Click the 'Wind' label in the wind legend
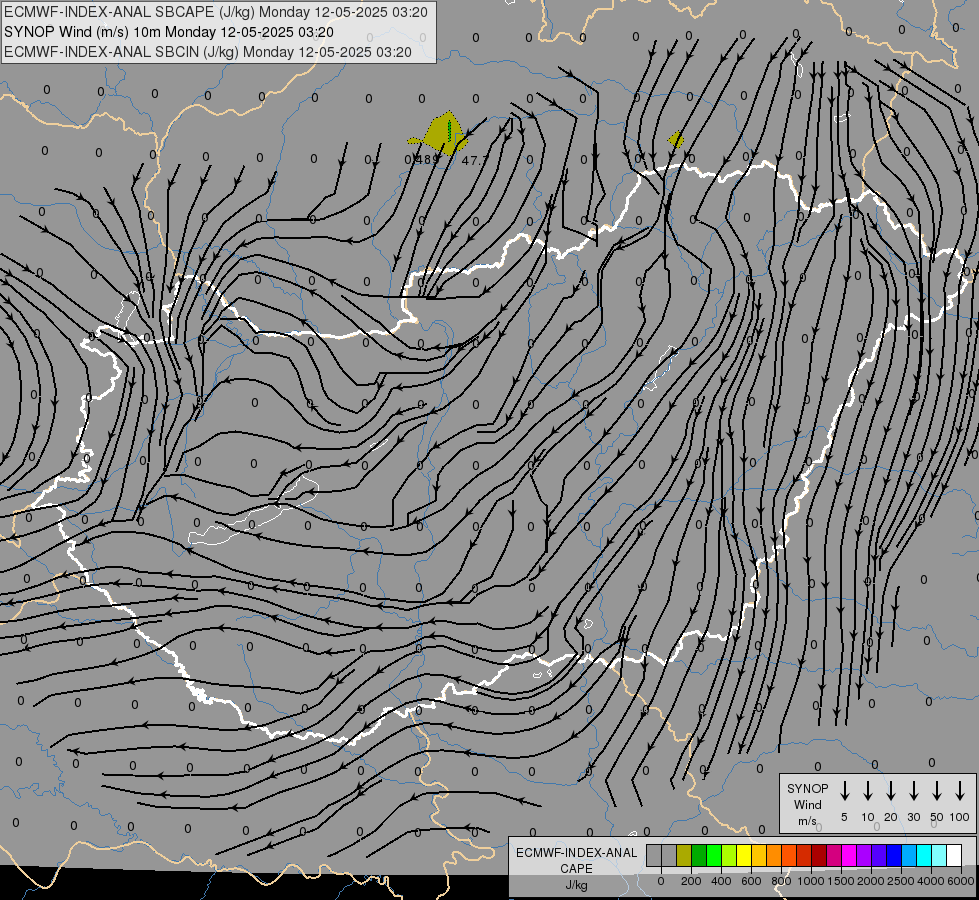979x900 pixels. coord(807,805)
